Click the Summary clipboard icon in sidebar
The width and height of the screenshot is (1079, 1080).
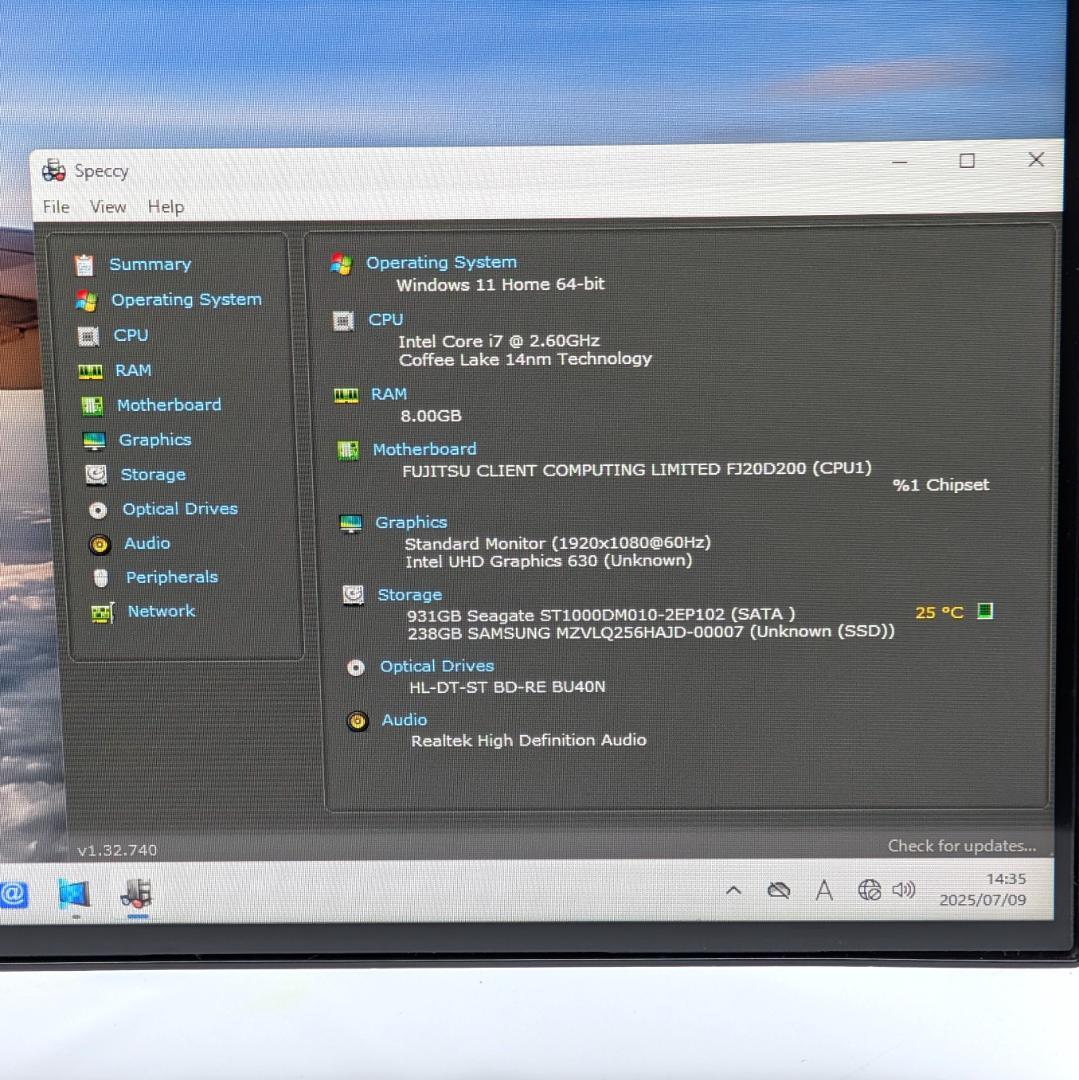(84, 265)
